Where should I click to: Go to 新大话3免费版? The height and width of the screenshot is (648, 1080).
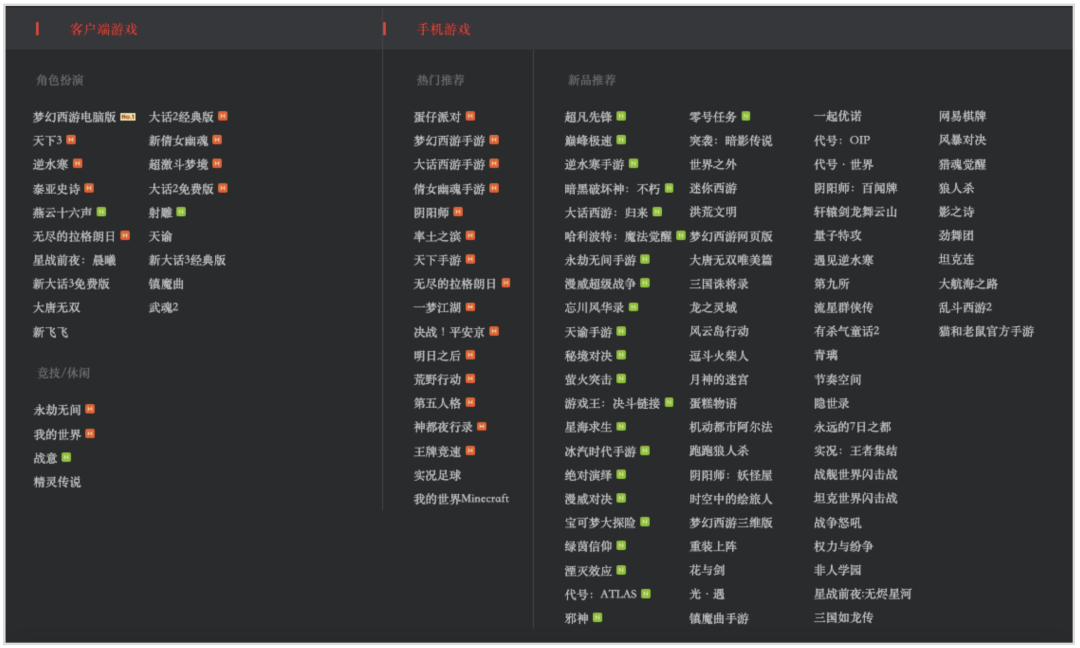(71, 284)
